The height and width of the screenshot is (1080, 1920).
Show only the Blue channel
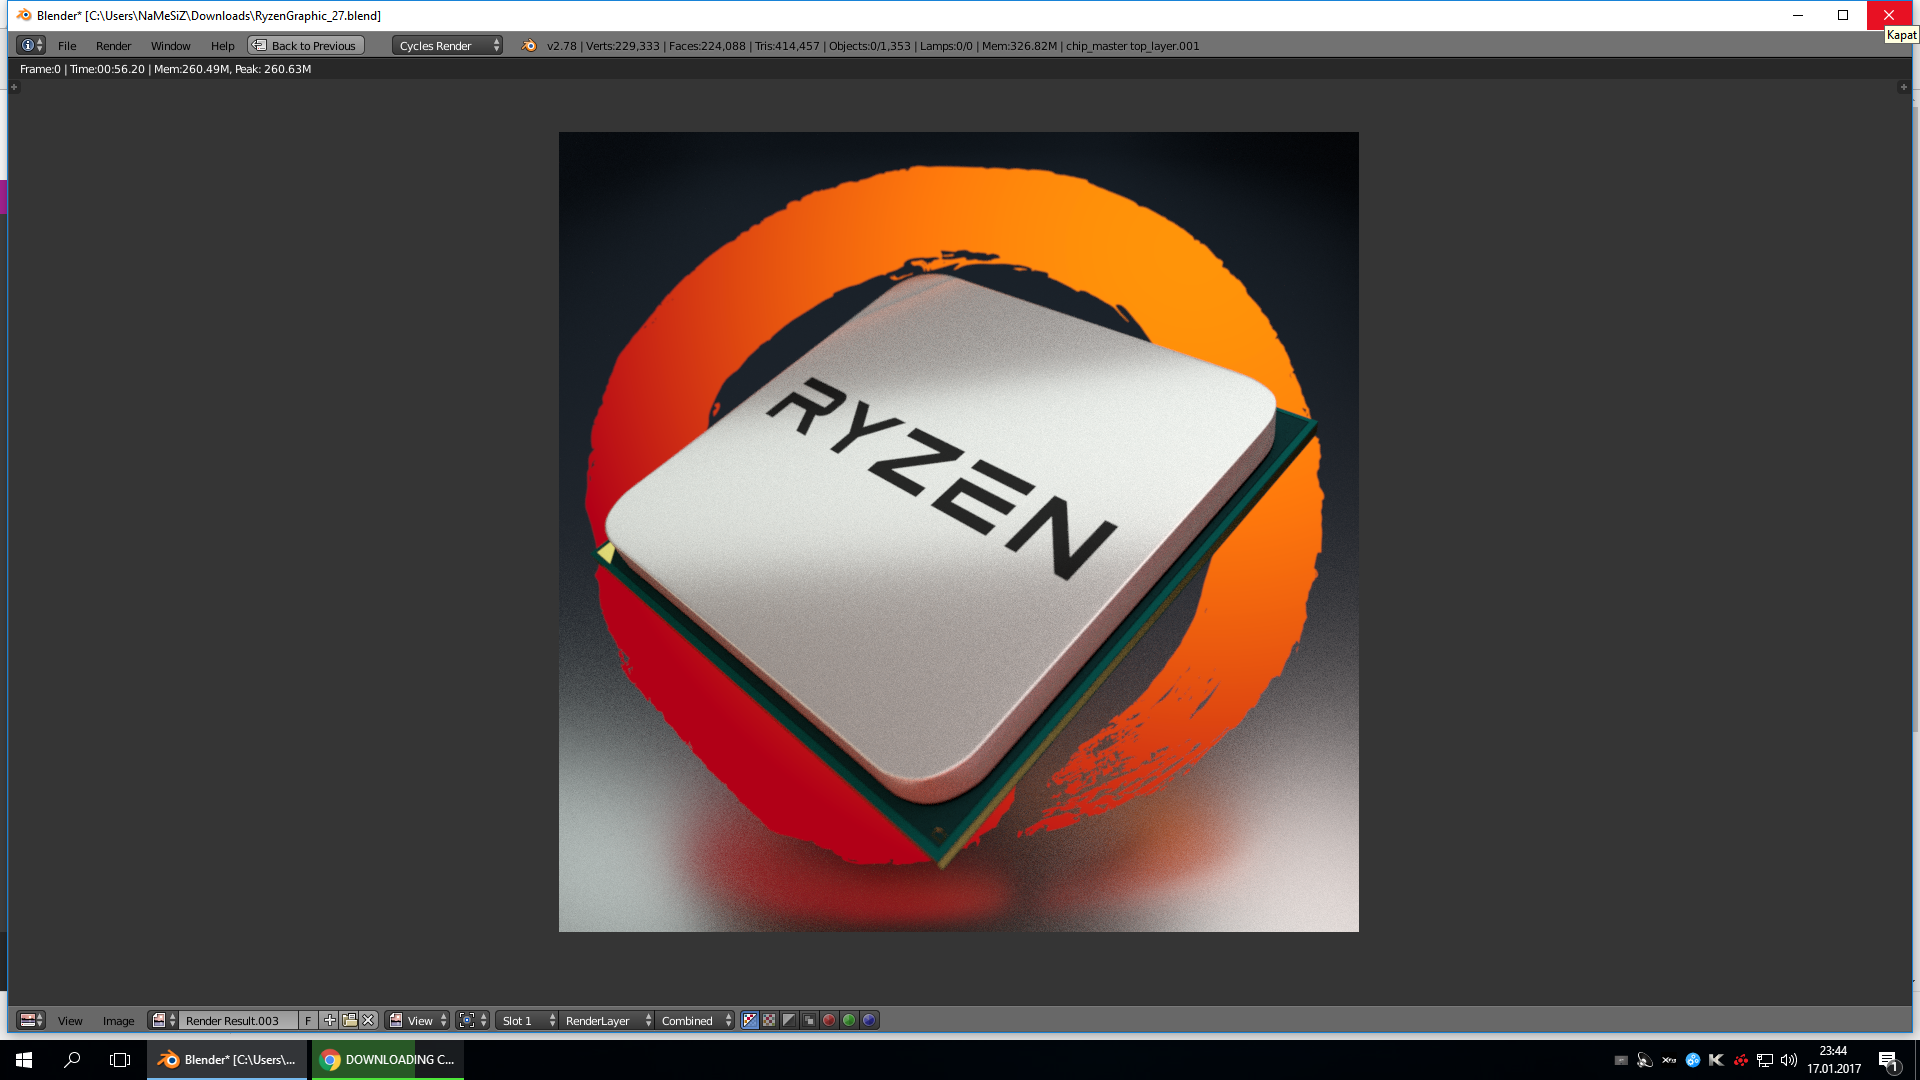[869, 1020]
